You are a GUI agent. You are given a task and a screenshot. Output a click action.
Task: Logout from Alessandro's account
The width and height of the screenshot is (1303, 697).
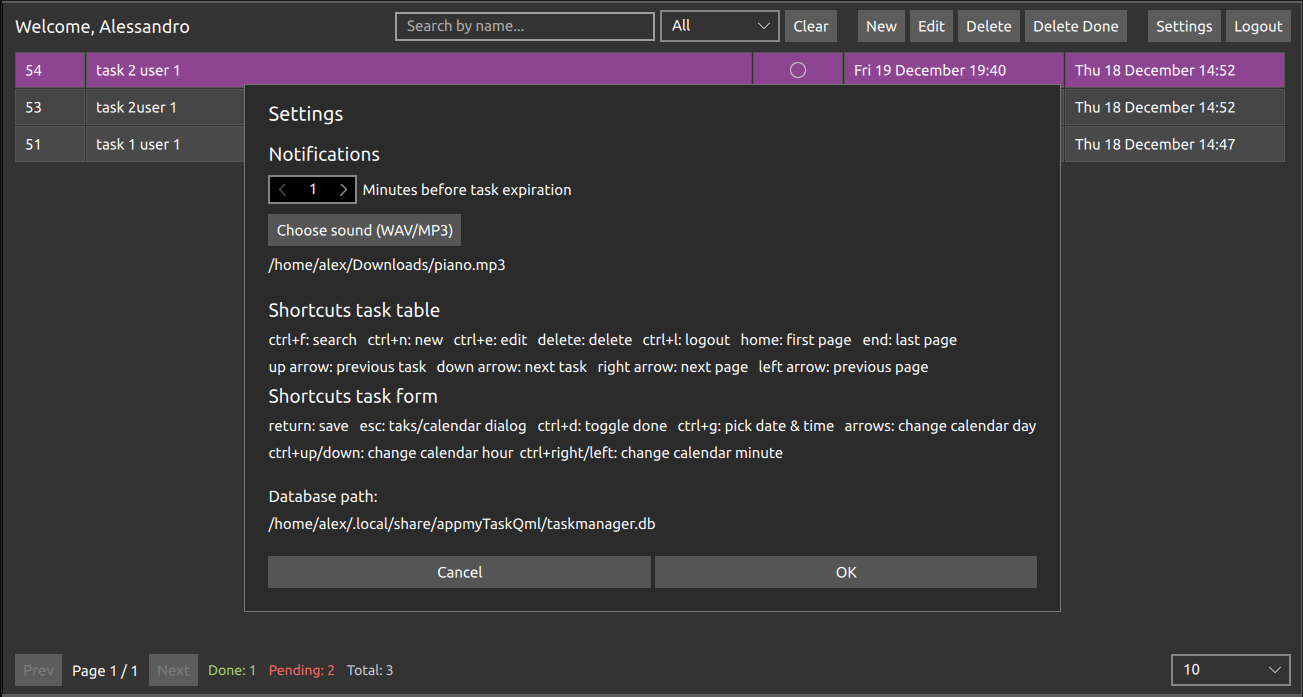(1257, 26)
